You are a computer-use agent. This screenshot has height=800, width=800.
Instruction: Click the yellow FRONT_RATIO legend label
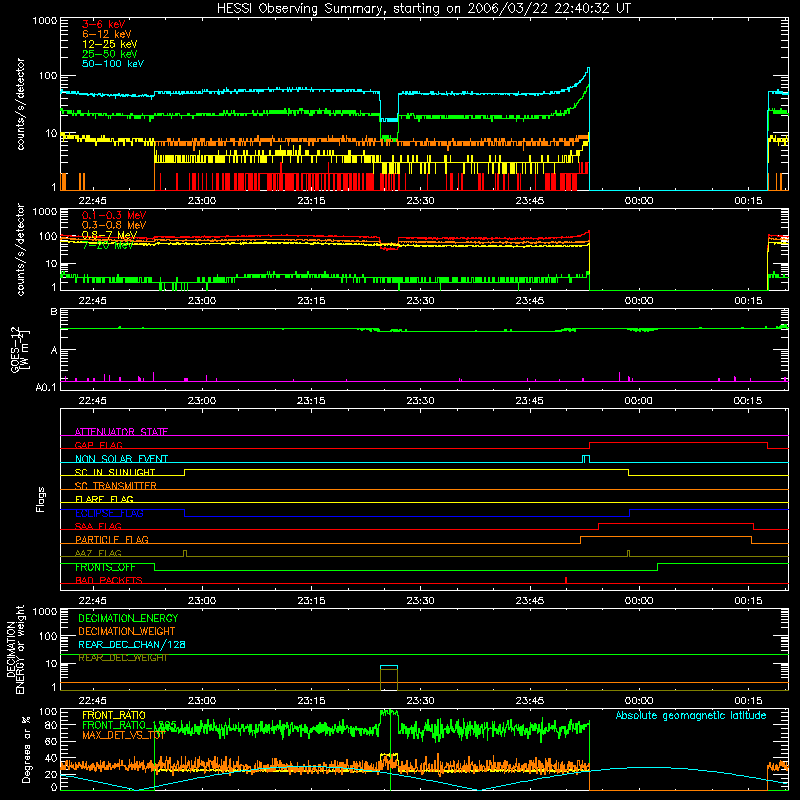pos(114,715)
